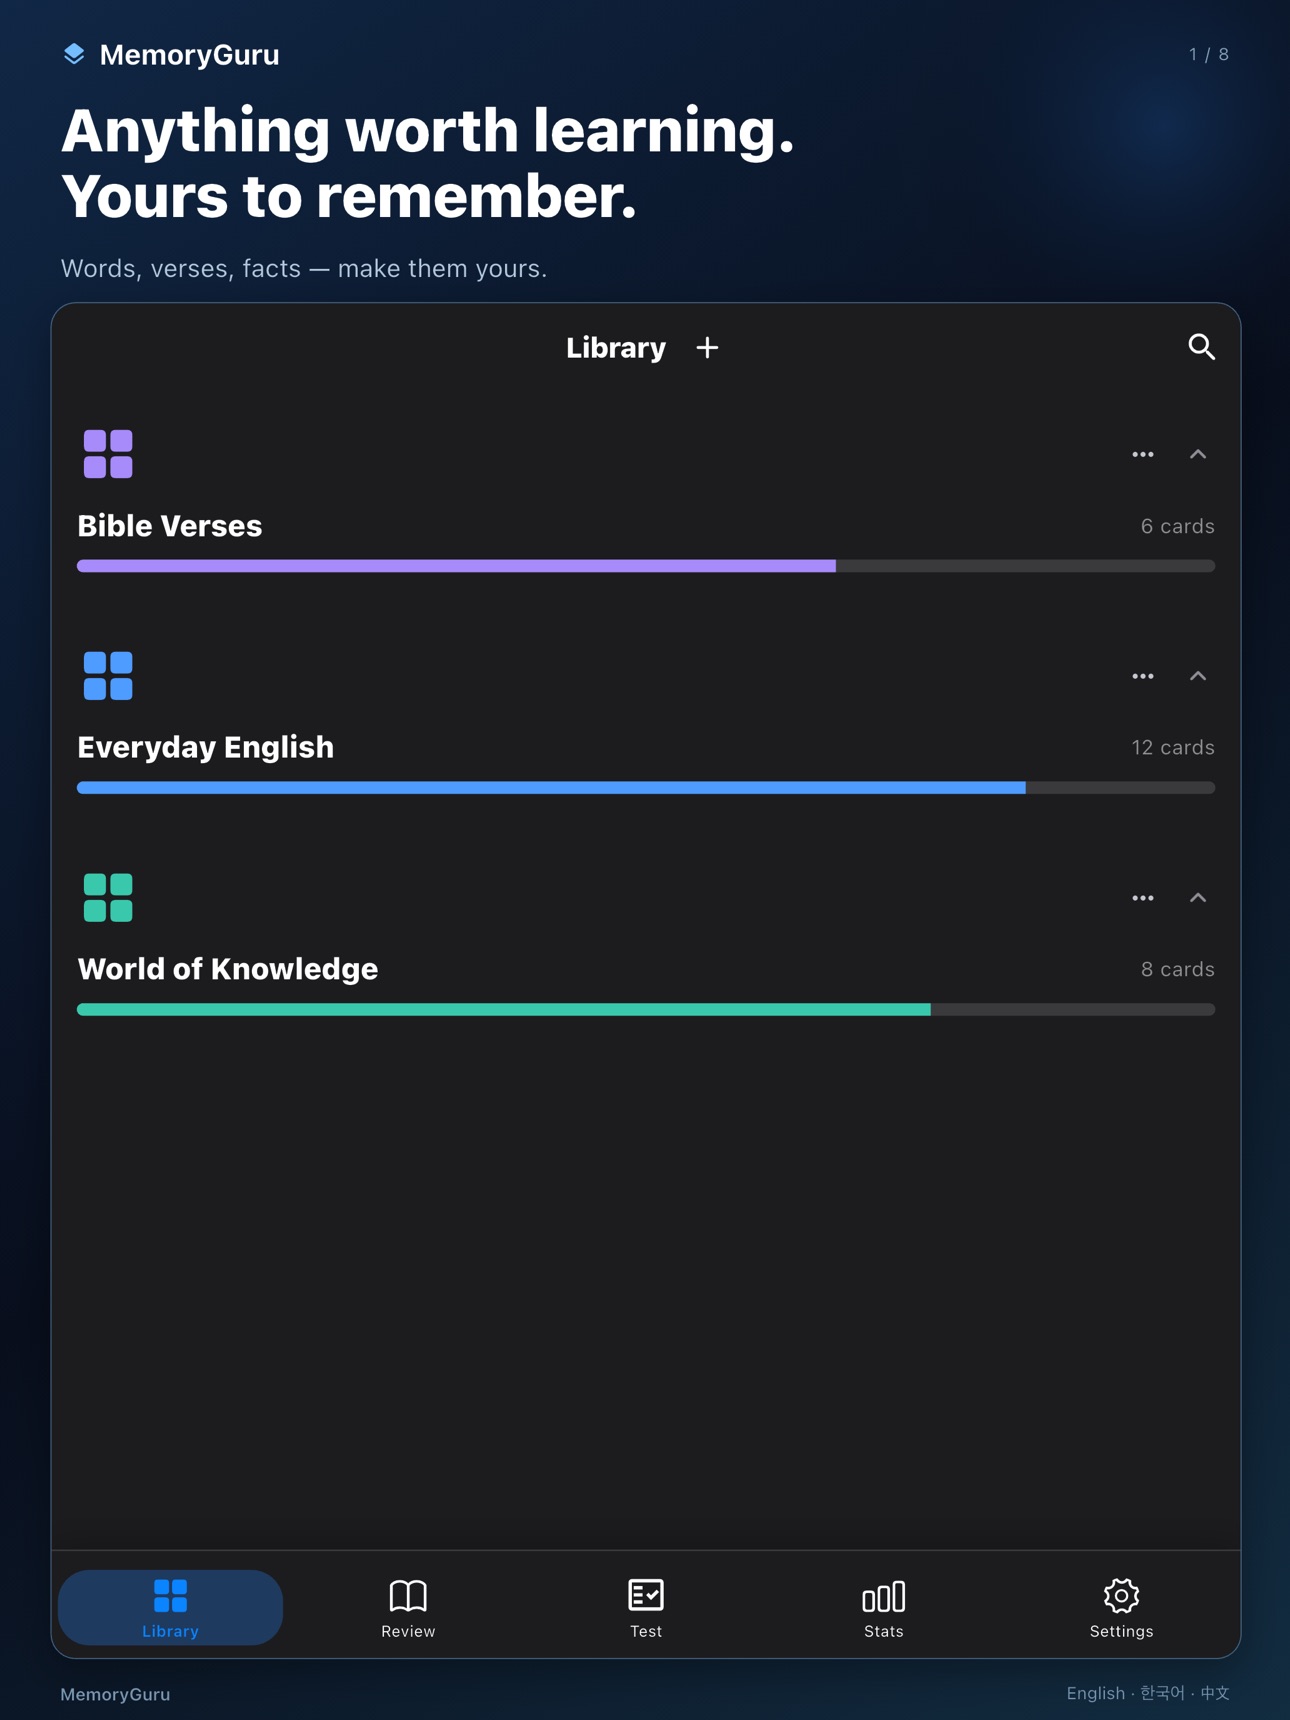Click the teal grid icon for World of Knowledge
The width and height of the screenshot is (1290, 1720).
(x=108, y=898)
